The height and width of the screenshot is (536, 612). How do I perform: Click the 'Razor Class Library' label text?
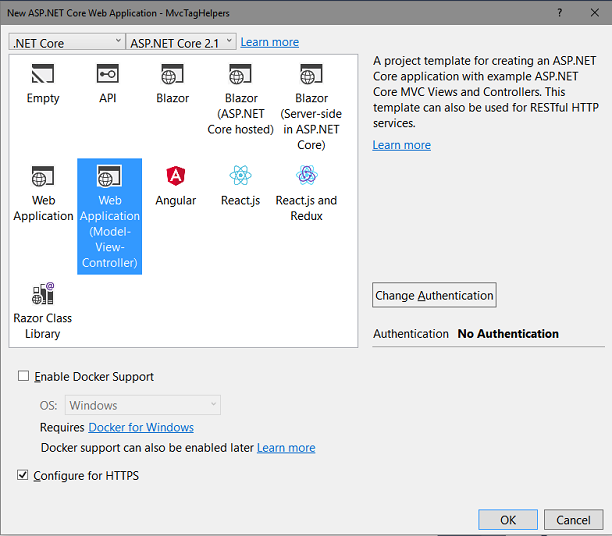point(43,326)
